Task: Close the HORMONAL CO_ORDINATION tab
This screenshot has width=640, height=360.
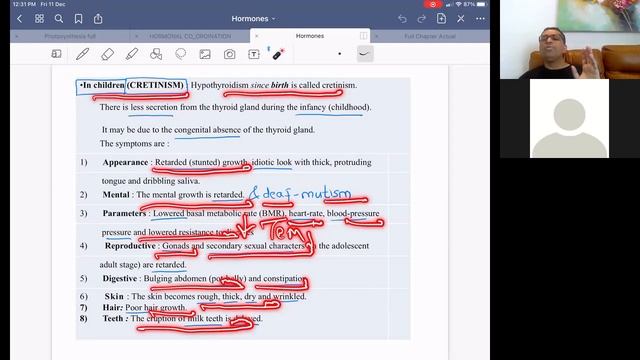Action: [136, 36]
